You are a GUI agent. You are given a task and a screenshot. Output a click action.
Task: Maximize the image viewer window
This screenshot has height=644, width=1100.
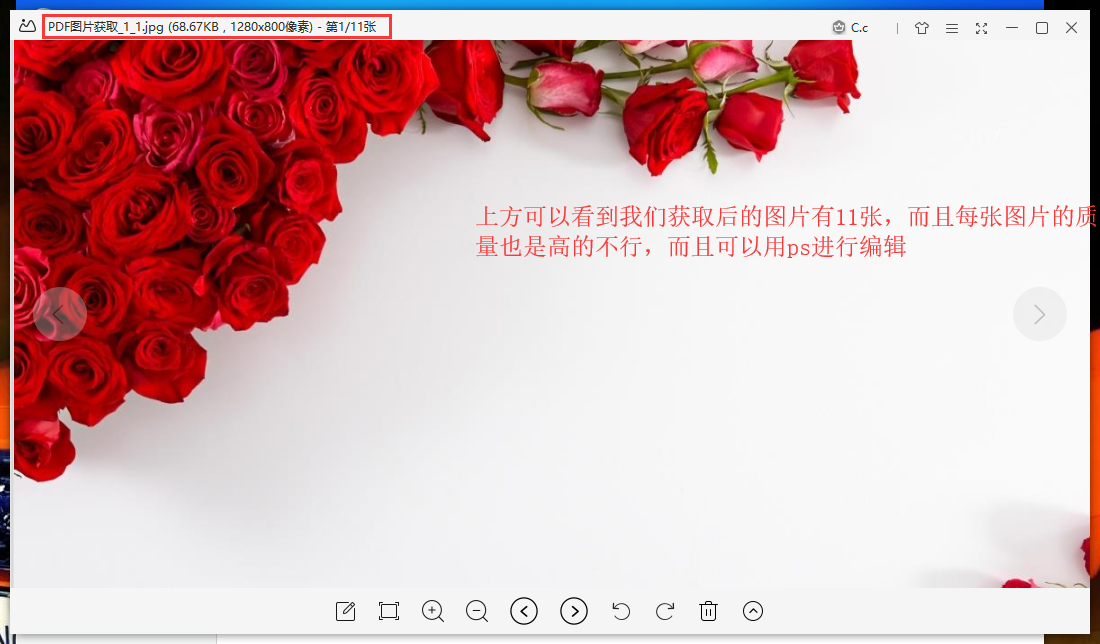pos(1042,28)
